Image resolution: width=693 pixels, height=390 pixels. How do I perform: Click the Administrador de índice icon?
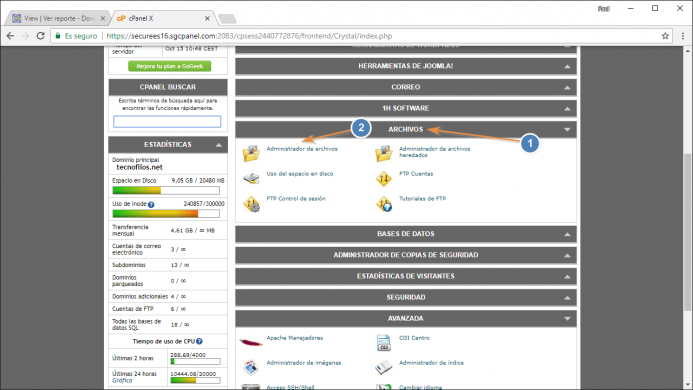click(384, 367)
